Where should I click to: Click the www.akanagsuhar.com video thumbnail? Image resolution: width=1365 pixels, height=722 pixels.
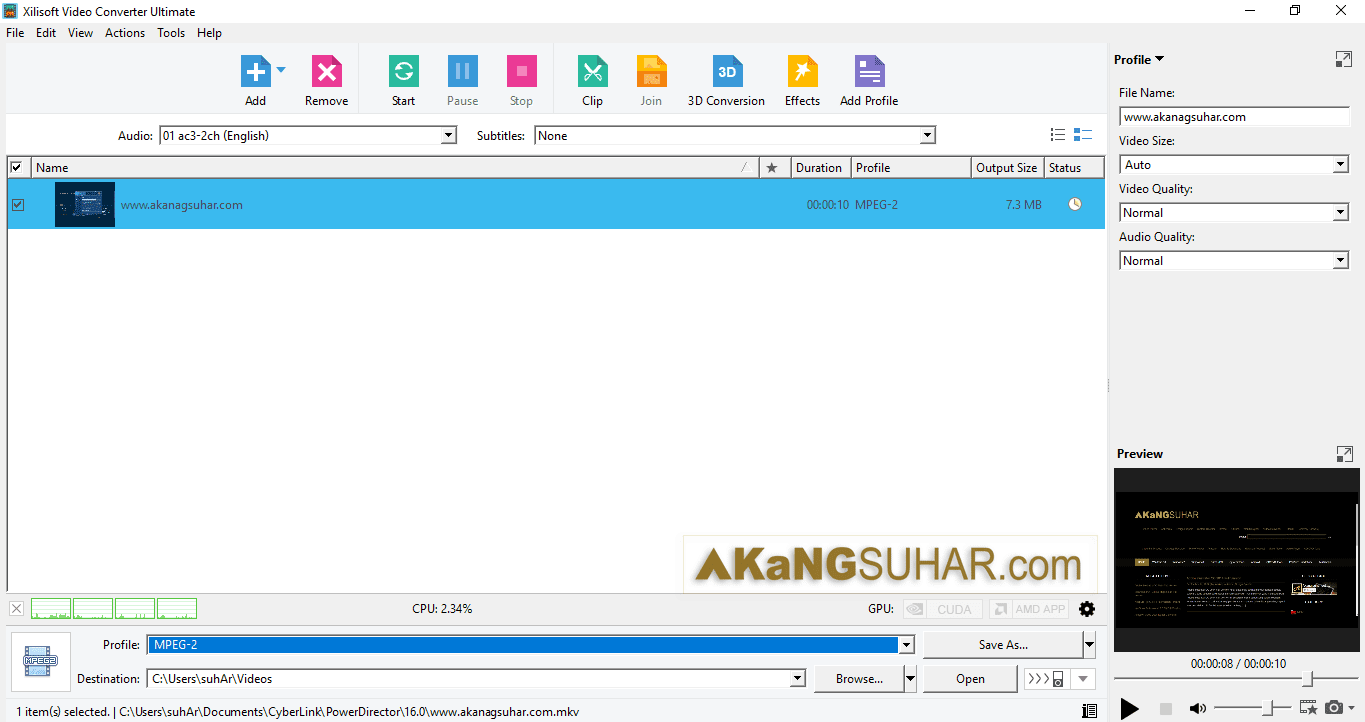(85, 204)
